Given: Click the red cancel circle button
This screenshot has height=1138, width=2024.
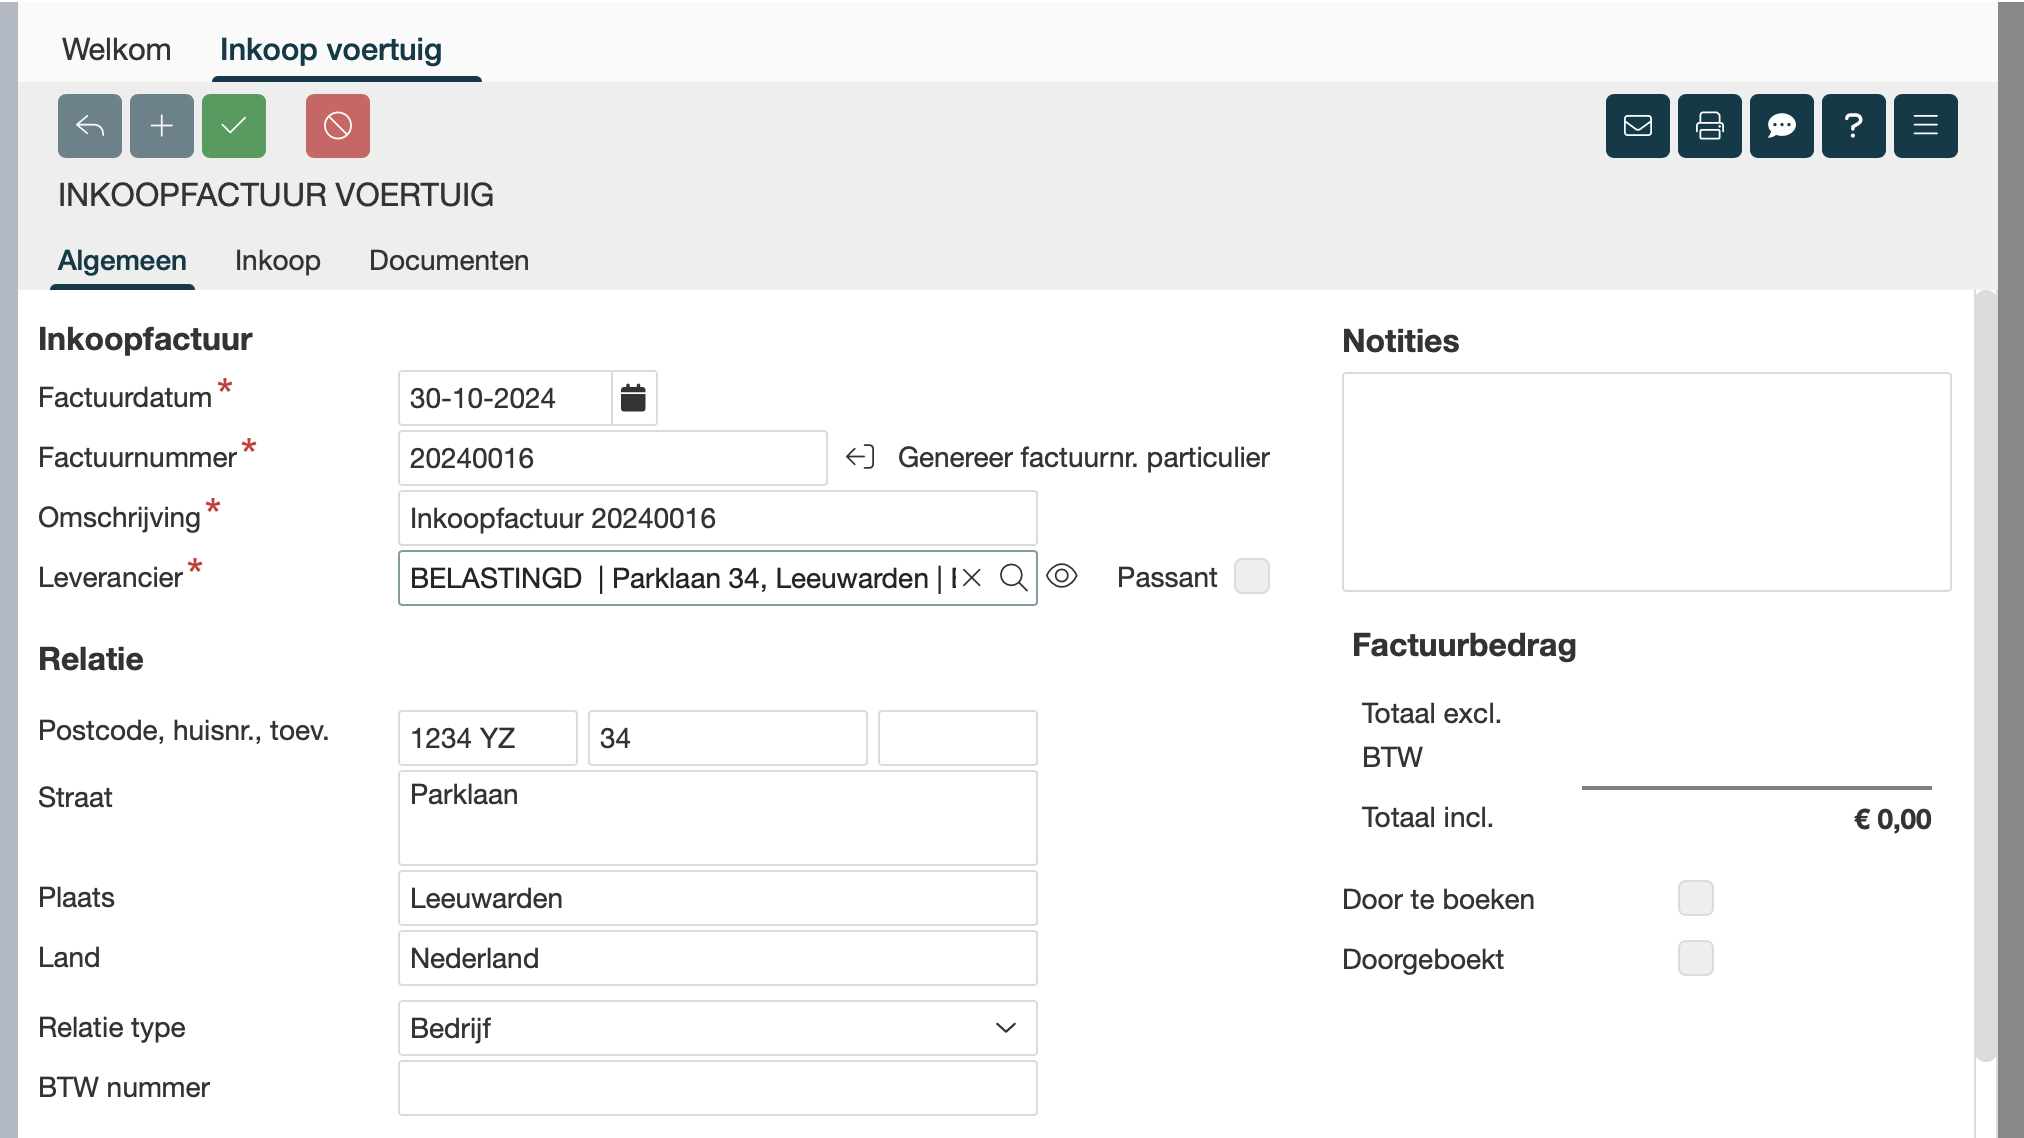Looking at the screenshot, I should [x=338, y=126].
